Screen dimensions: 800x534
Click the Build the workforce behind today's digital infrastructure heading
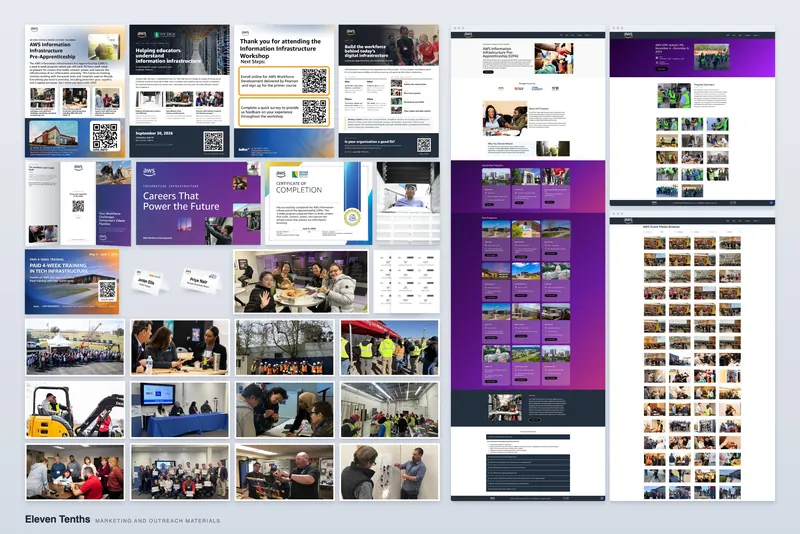(x=365, y=50)
